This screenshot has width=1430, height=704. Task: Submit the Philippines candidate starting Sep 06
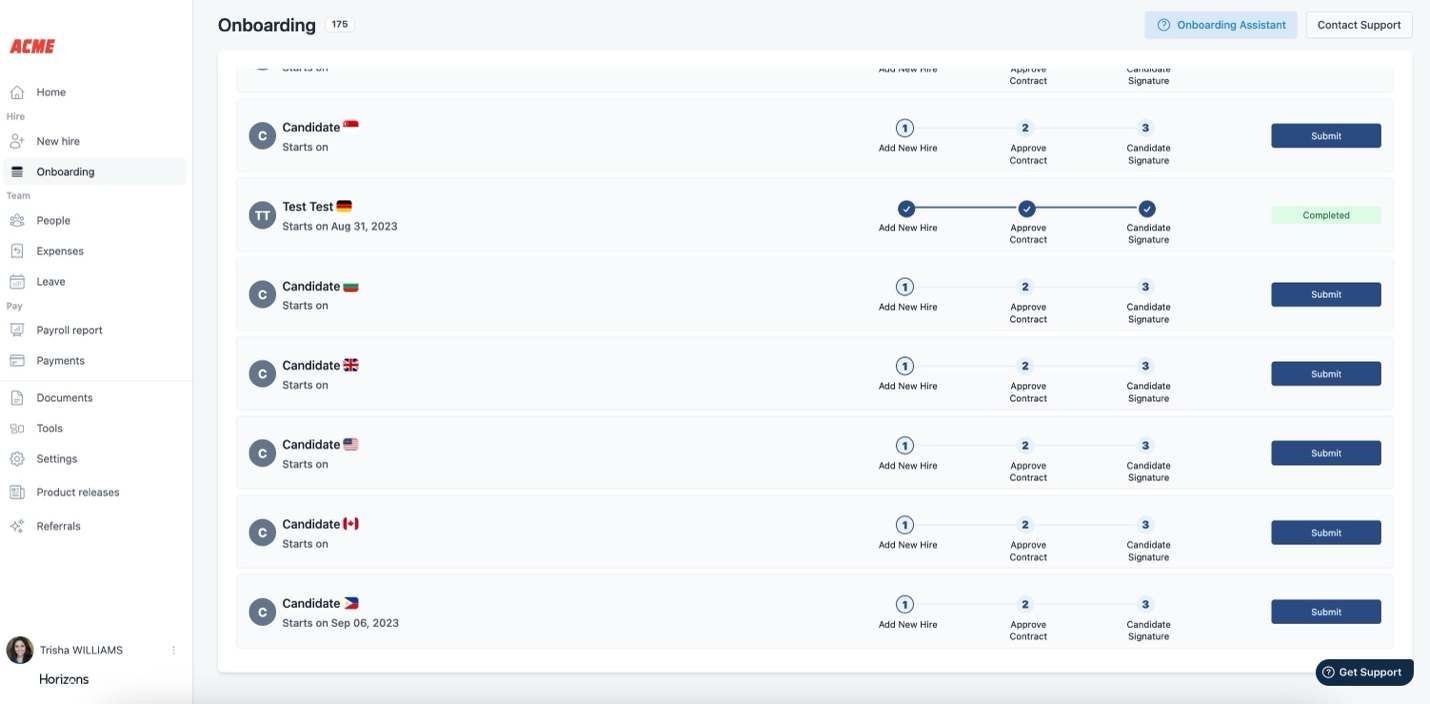(1325, 612)
